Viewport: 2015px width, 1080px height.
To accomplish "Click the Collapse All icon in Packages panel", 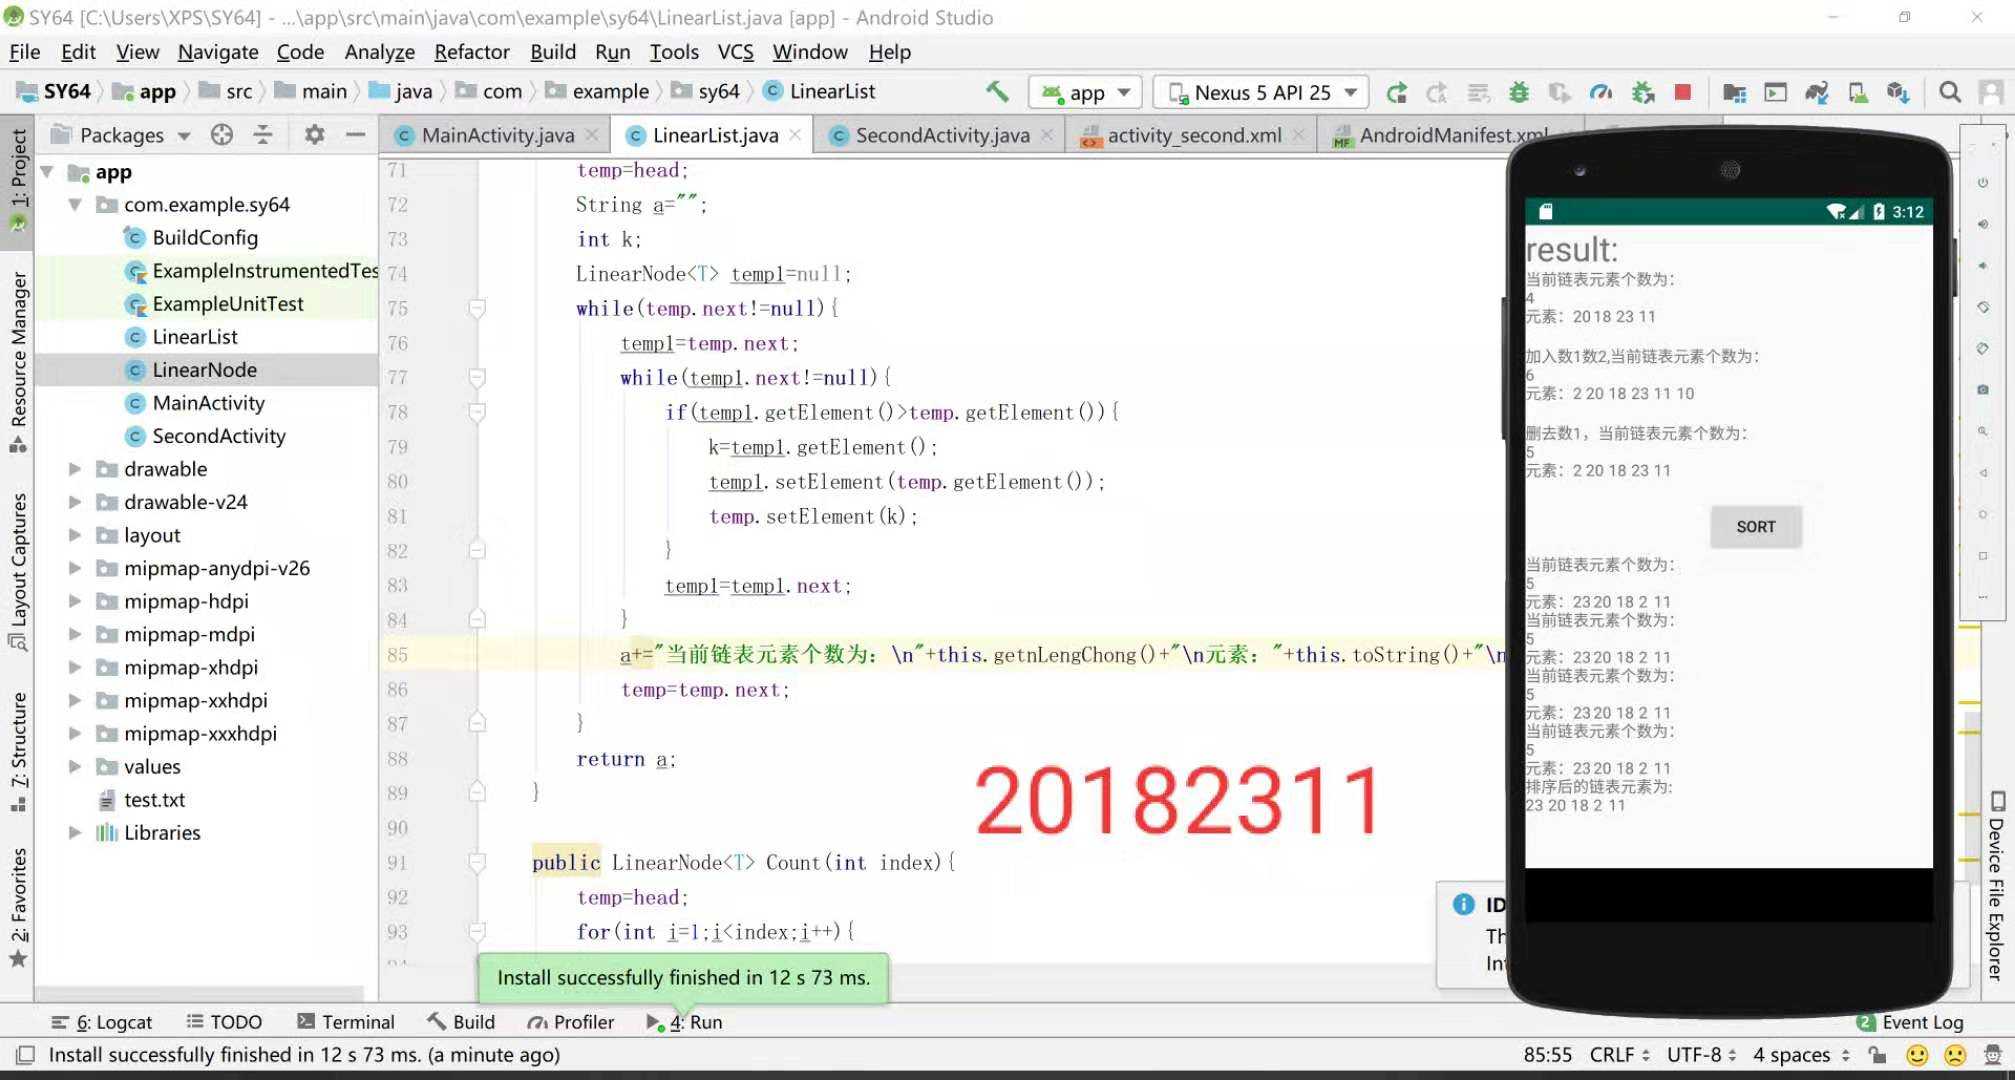I will [x=263, y=134].
